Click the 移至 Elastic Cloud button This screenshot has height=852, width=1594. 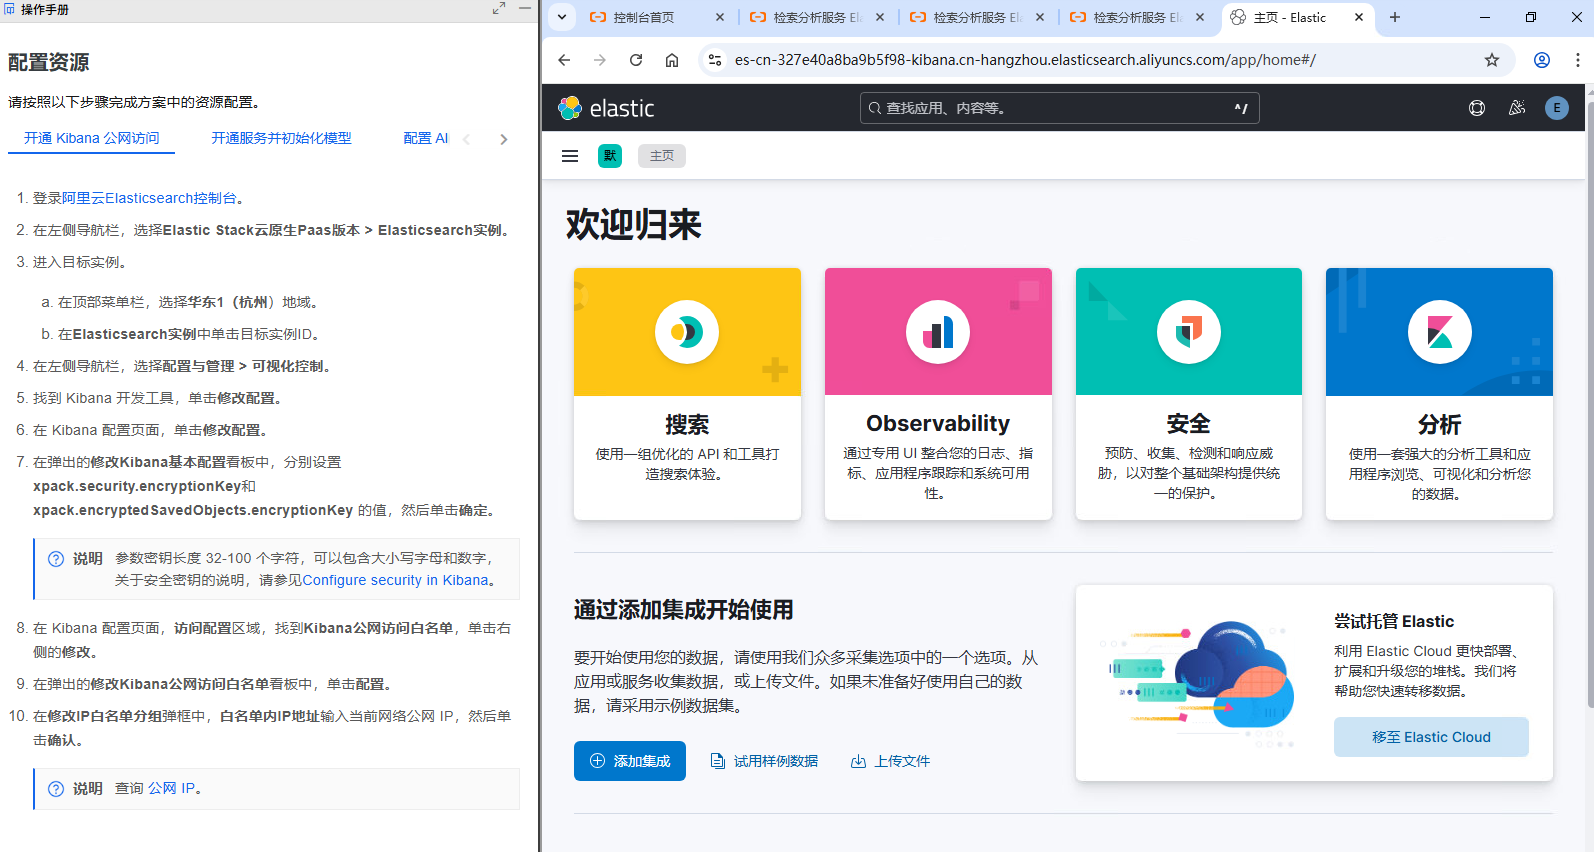(1431, 737)
